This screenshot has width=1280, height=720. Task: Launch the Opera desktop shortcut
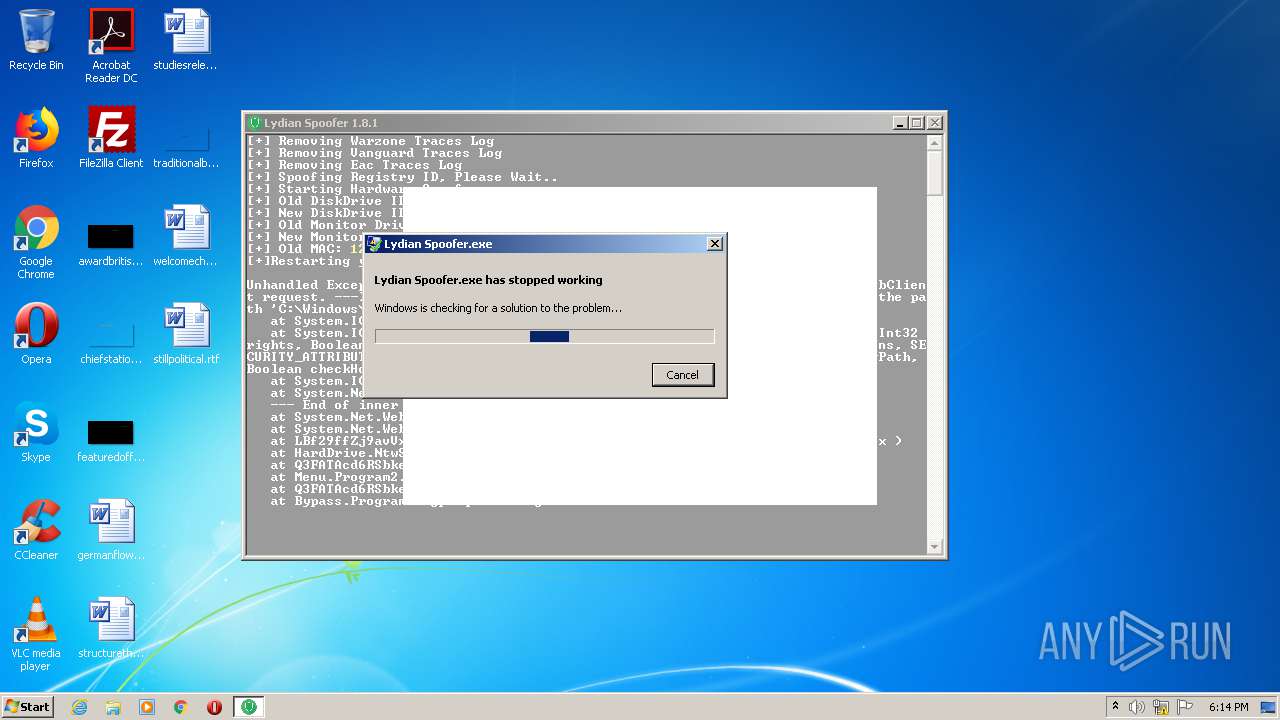click(x=36, y=334)
